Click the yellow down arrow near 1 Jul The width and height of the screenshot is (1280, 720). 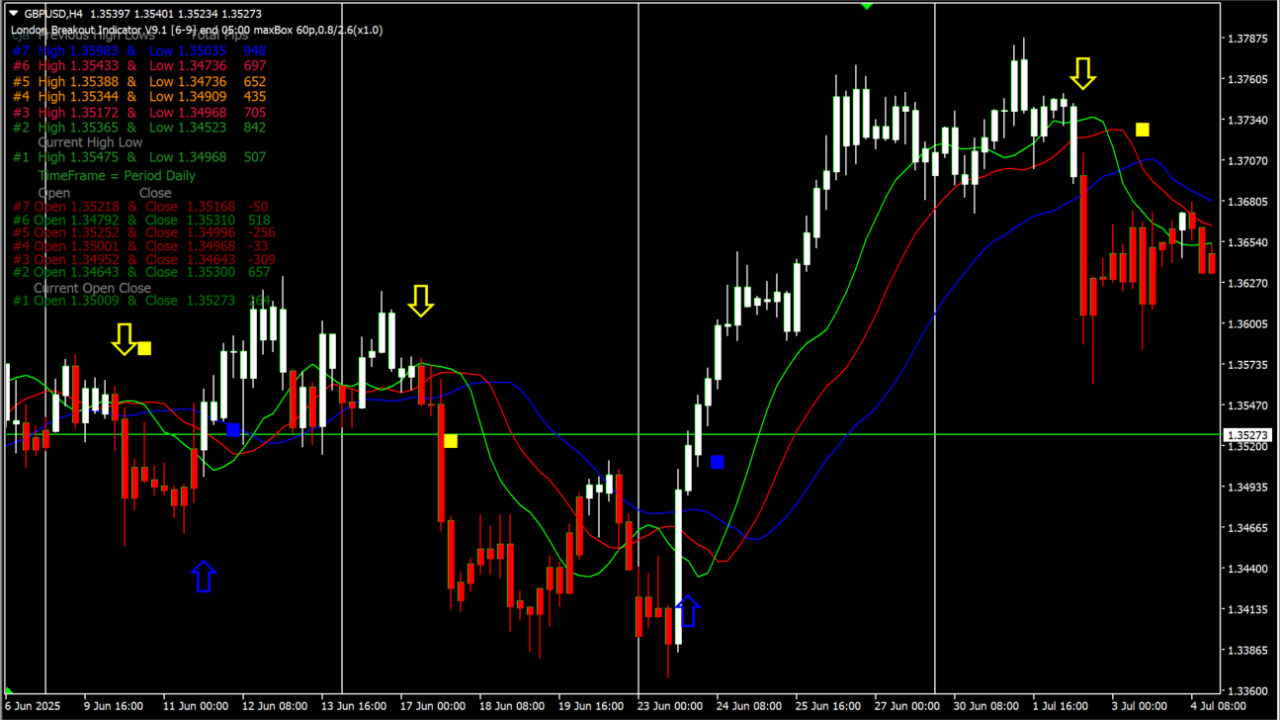tap(1083, 73)
